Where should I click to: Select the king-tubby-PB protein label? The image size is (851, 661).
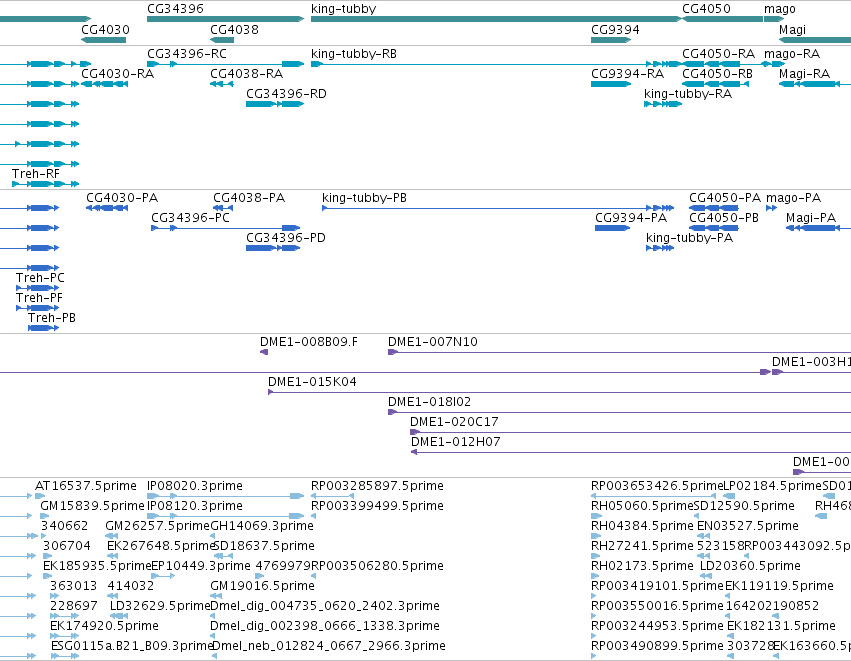[x=364, y=198]
